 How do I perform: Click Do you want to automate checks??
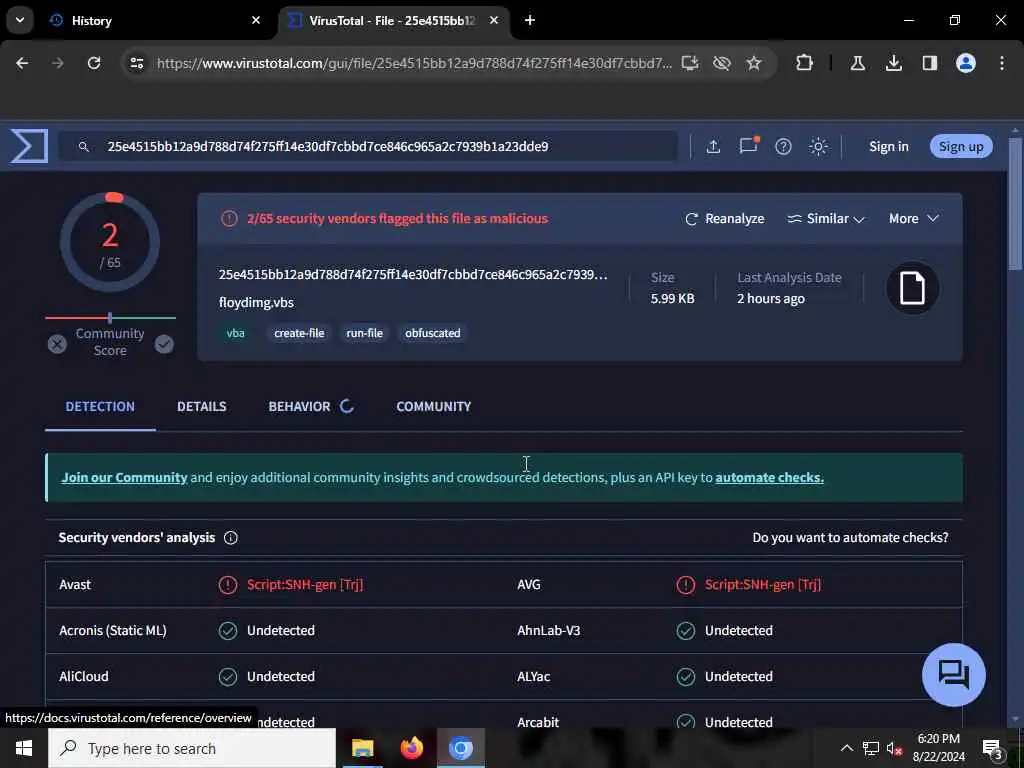click(x=850, y=537)
